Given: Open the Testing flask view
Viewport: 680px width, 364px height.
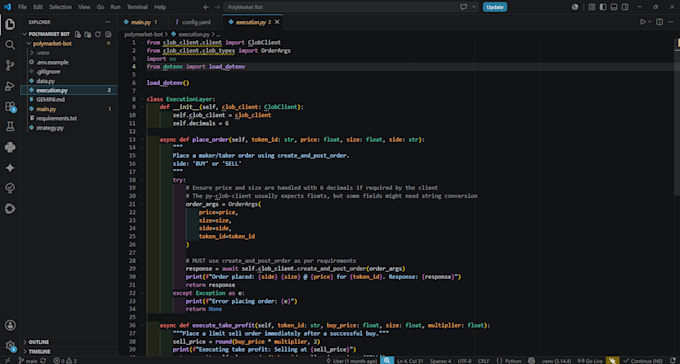Looking at the screenshot, I should coord(10,126).
